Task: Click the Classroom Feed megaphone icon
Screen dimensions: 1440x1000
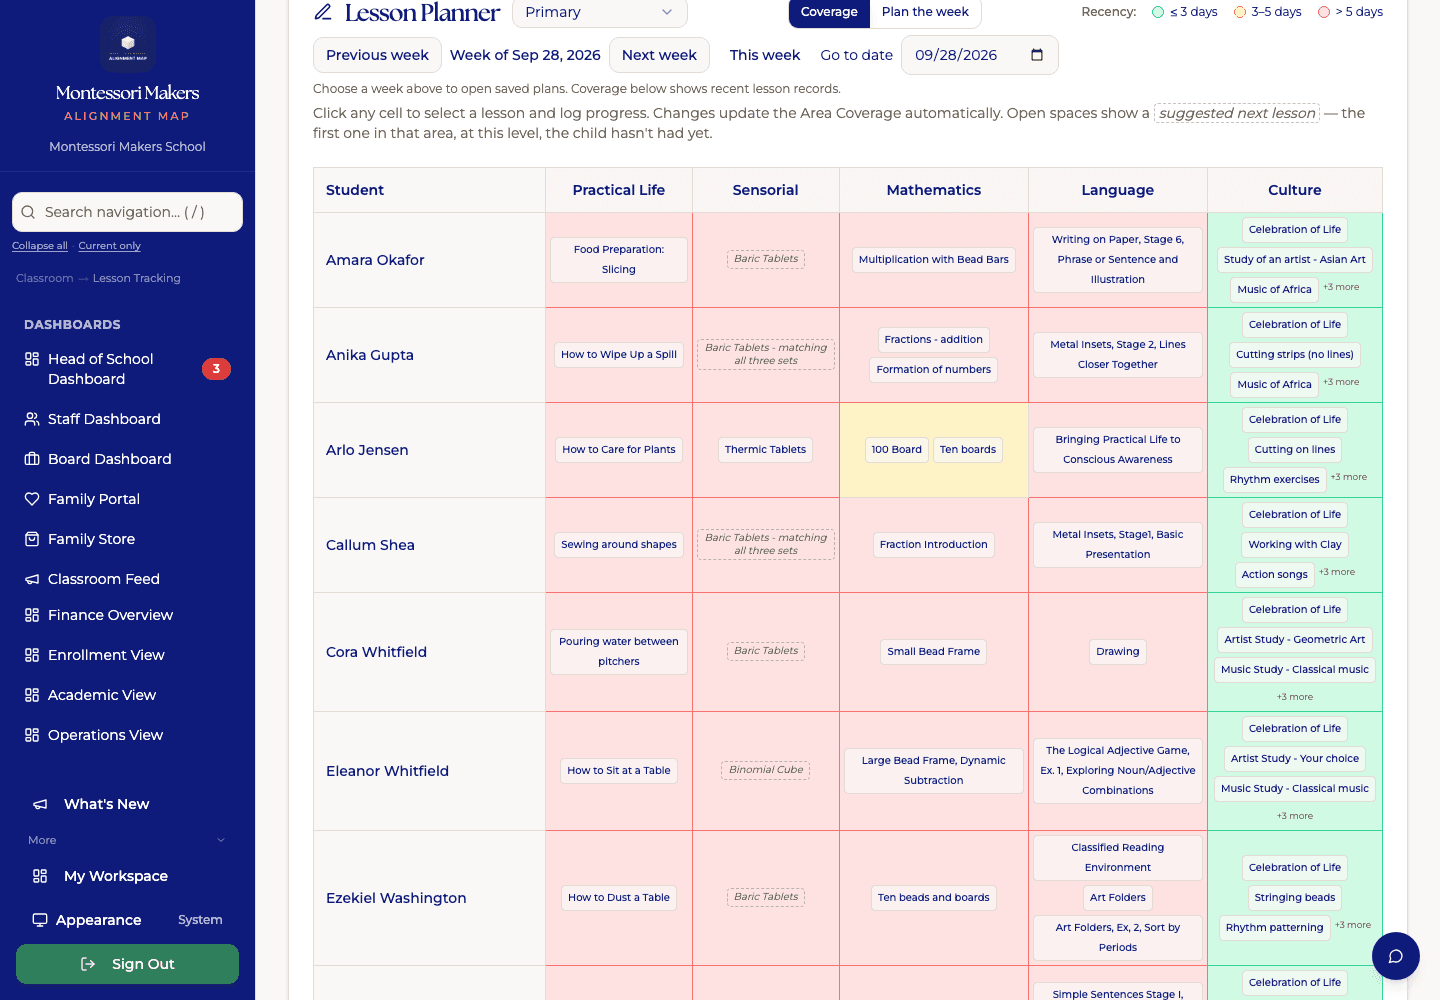Action: 32,579
